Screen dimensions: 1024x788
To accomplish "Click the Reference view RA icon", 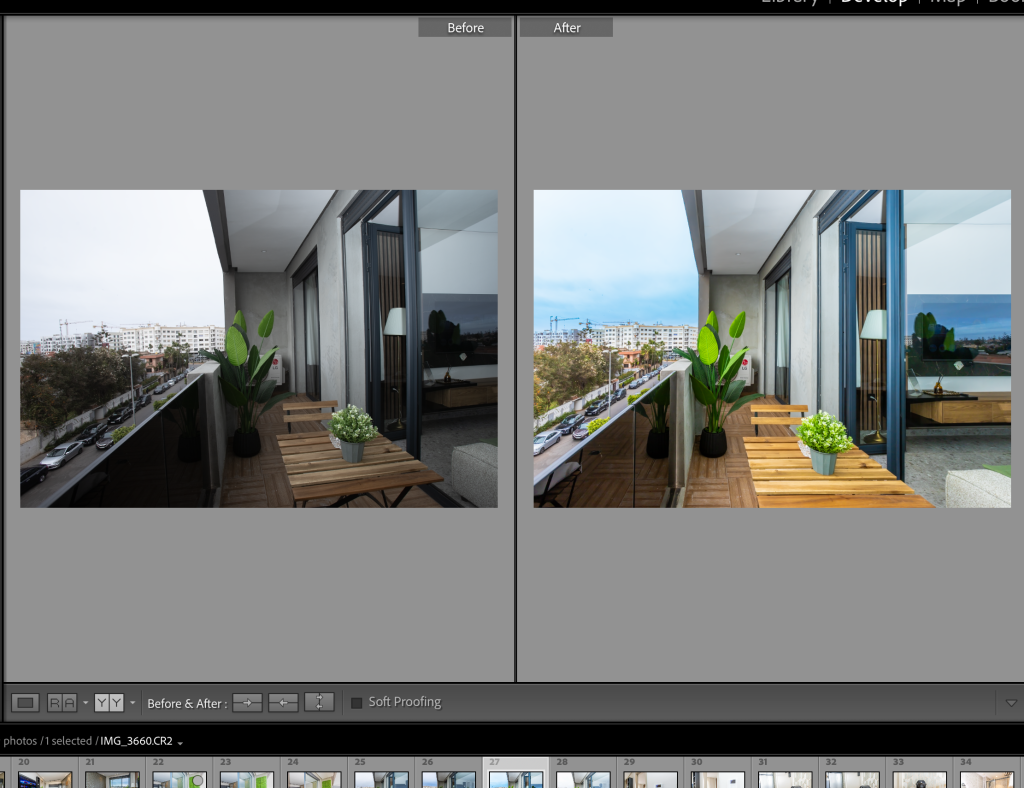I will click(61, 703).
